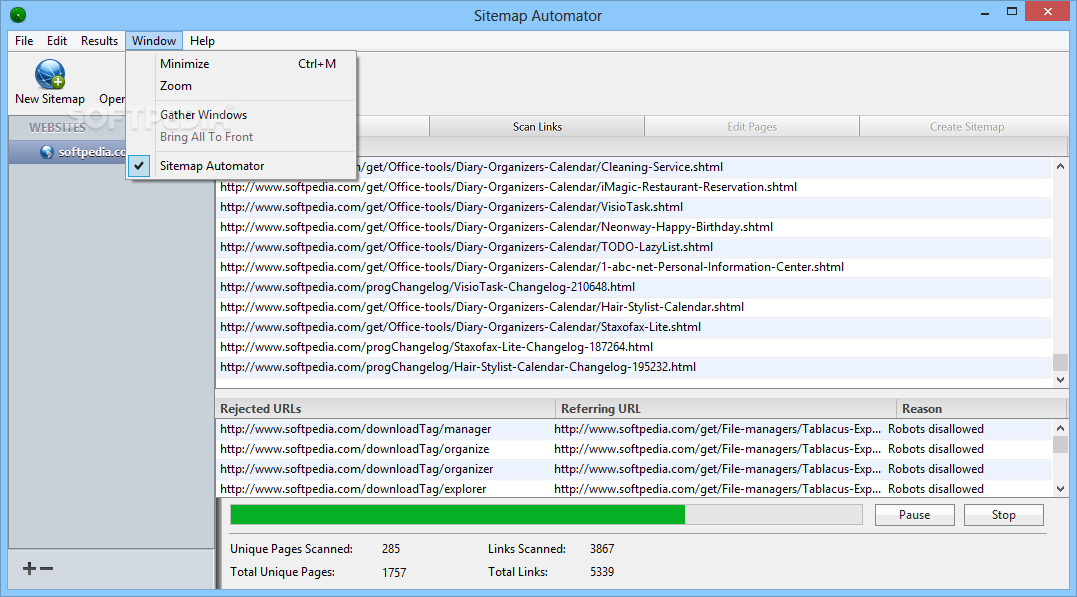Click scroll up arrow of scanned URL list
1077x597 pixels.
point(1061,166)
